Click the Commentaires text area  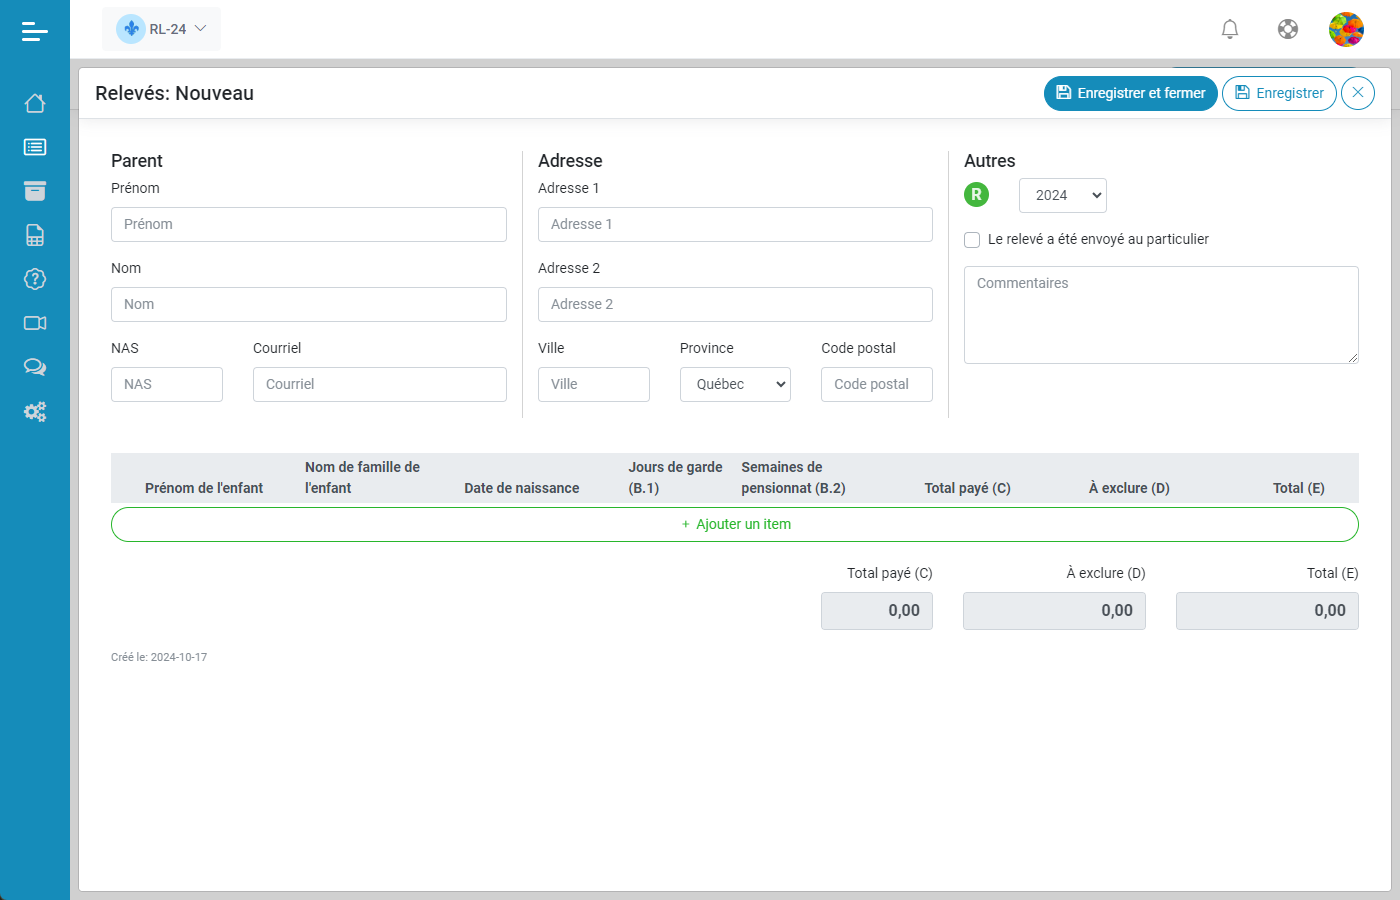coord(1160,315)
